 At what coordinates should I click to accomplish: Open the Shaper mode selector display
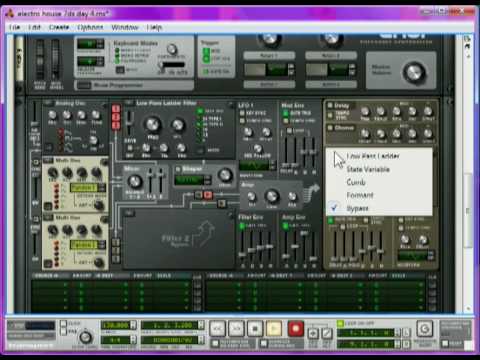pyautogui.click(x=189, y=180)
